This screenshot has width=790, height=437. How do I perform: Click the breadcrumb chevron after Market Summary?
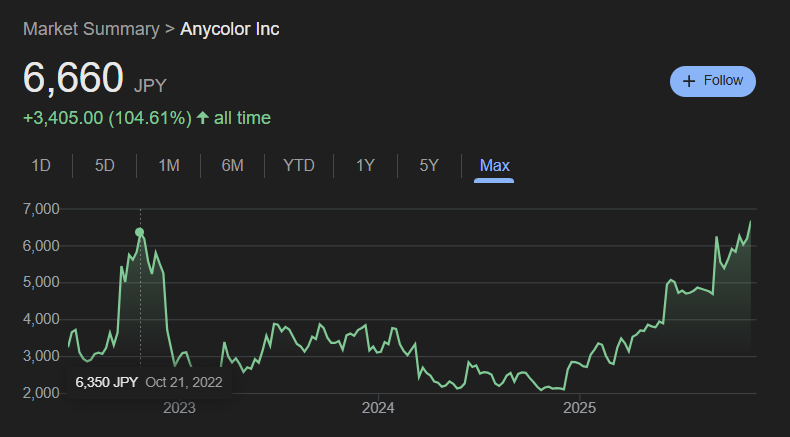[169, 29]
